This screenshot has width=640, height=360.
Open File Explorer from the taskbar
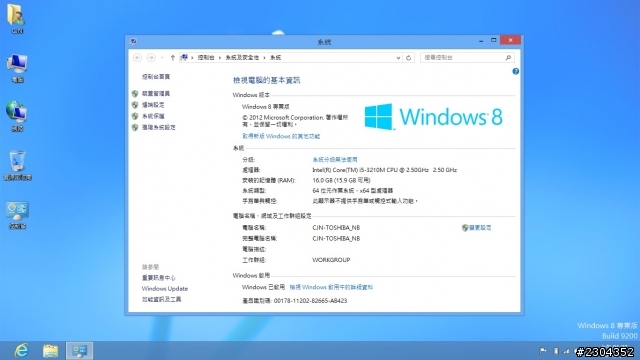pos(51,351)
